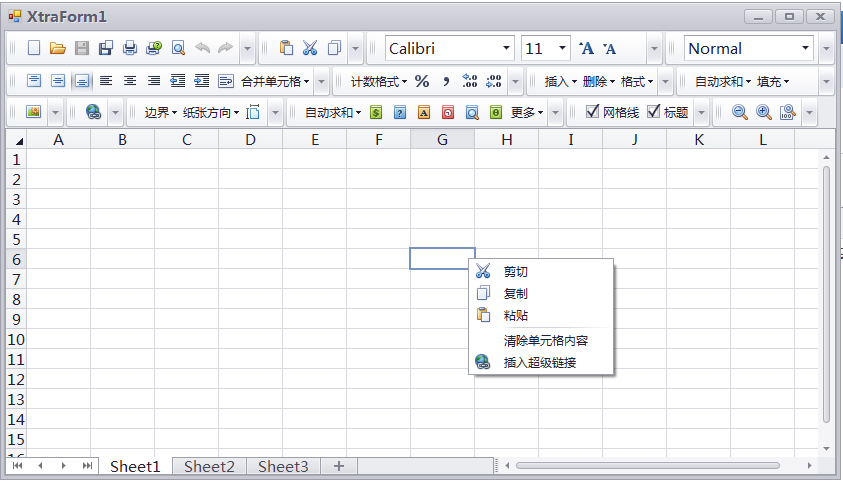Click the toolbar hyperlink globe icon
843x483 pixels.
[x=94, y=112]
